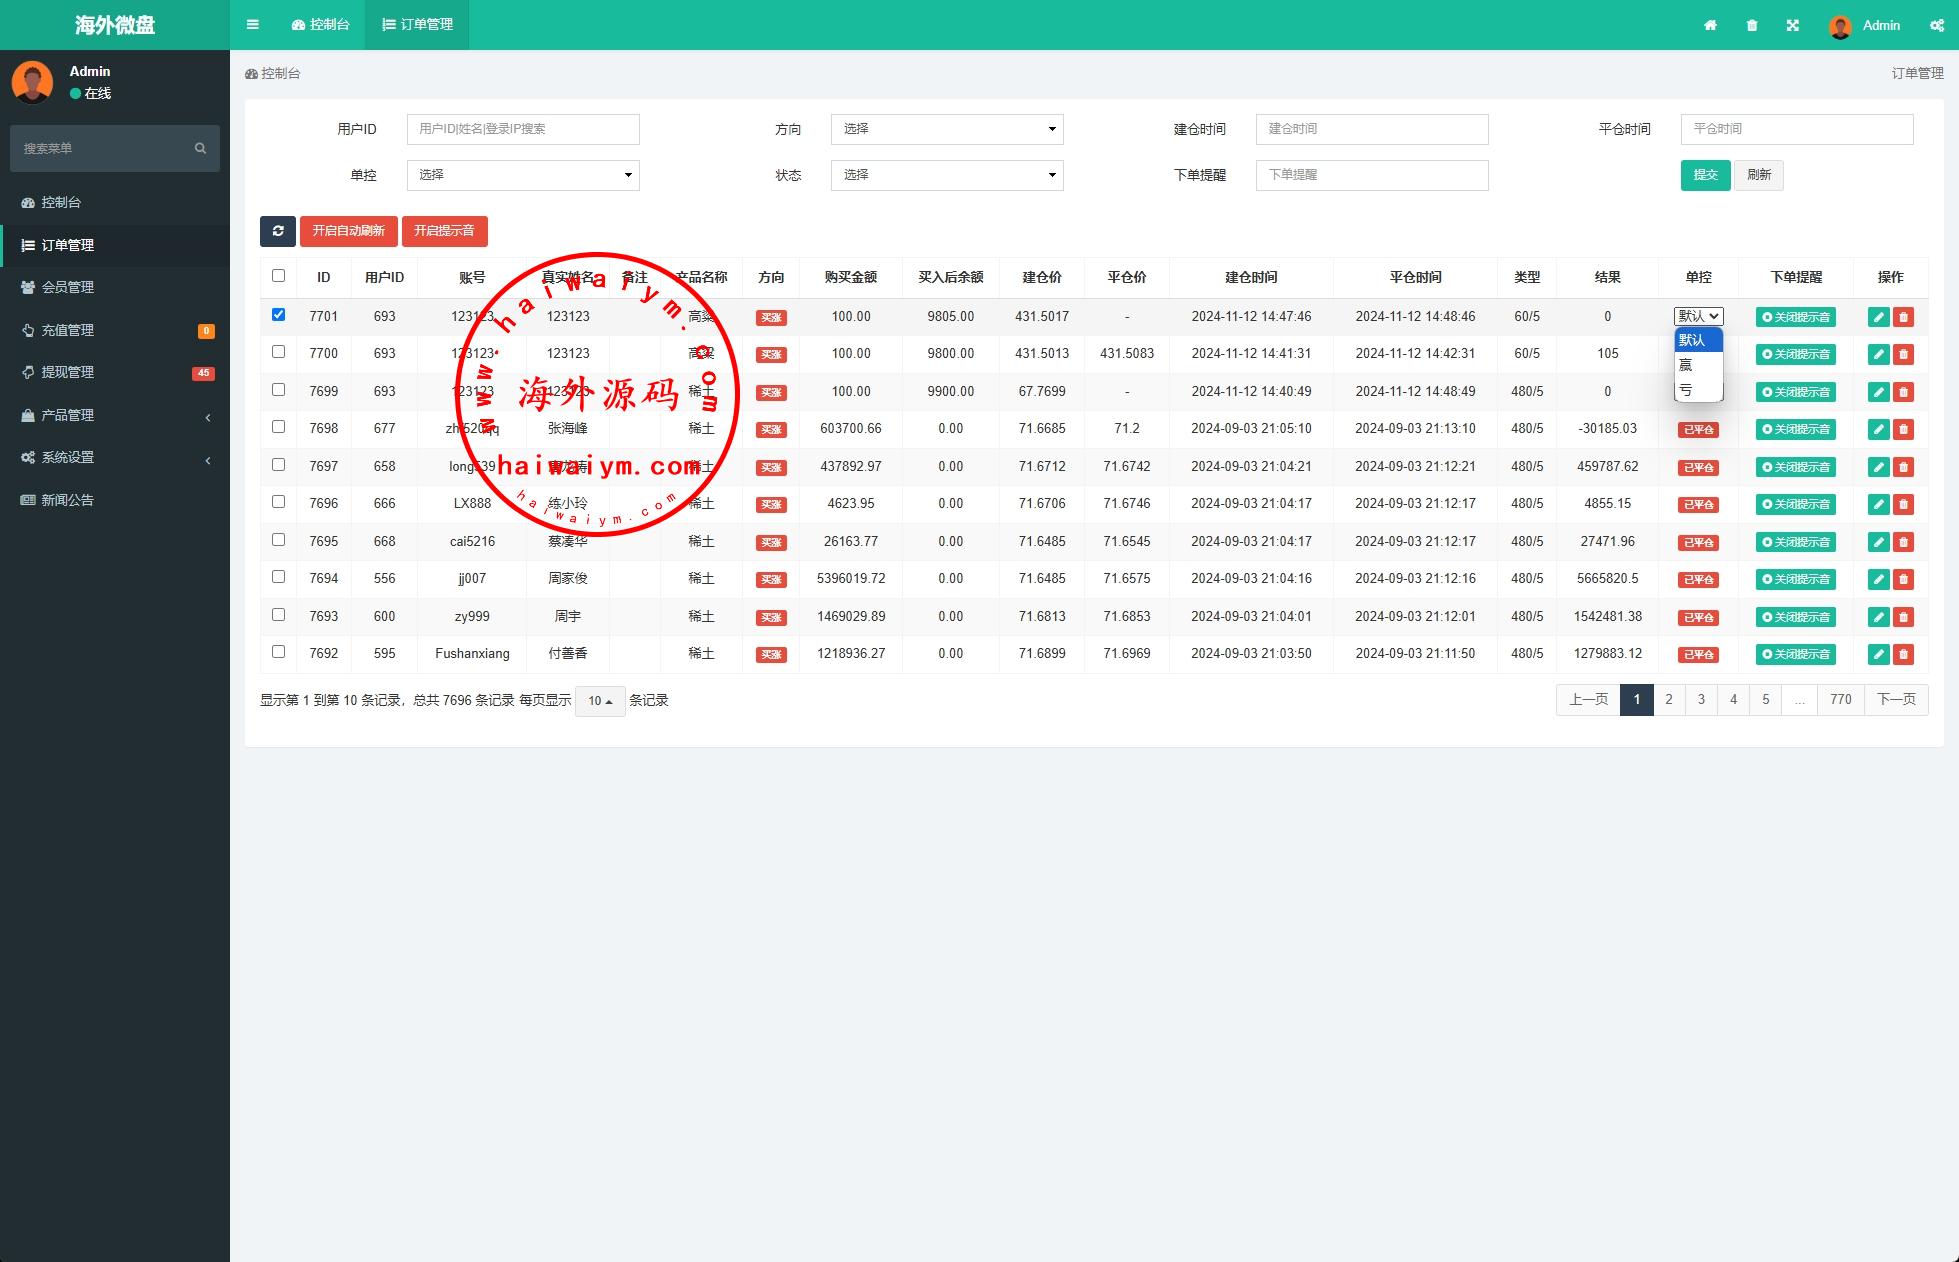The image size is (1959, 1262).
Task: Toggle the select-all checkbox in the table header
Action: (x=278, y=276)
